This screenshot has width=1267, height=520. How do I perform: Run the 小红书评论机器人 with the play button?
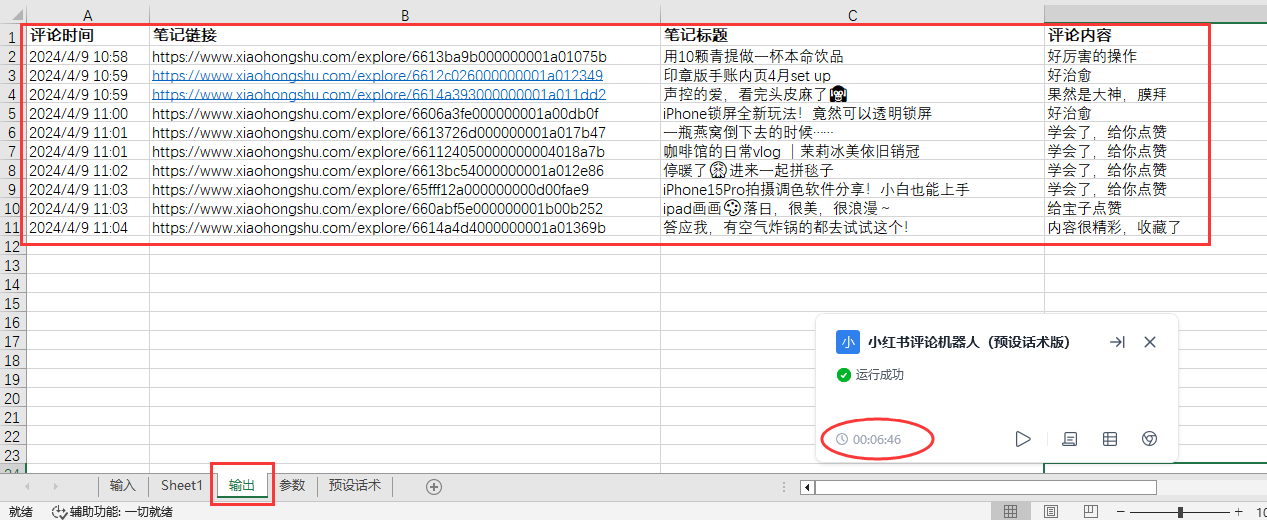(x=1022, y=439)
